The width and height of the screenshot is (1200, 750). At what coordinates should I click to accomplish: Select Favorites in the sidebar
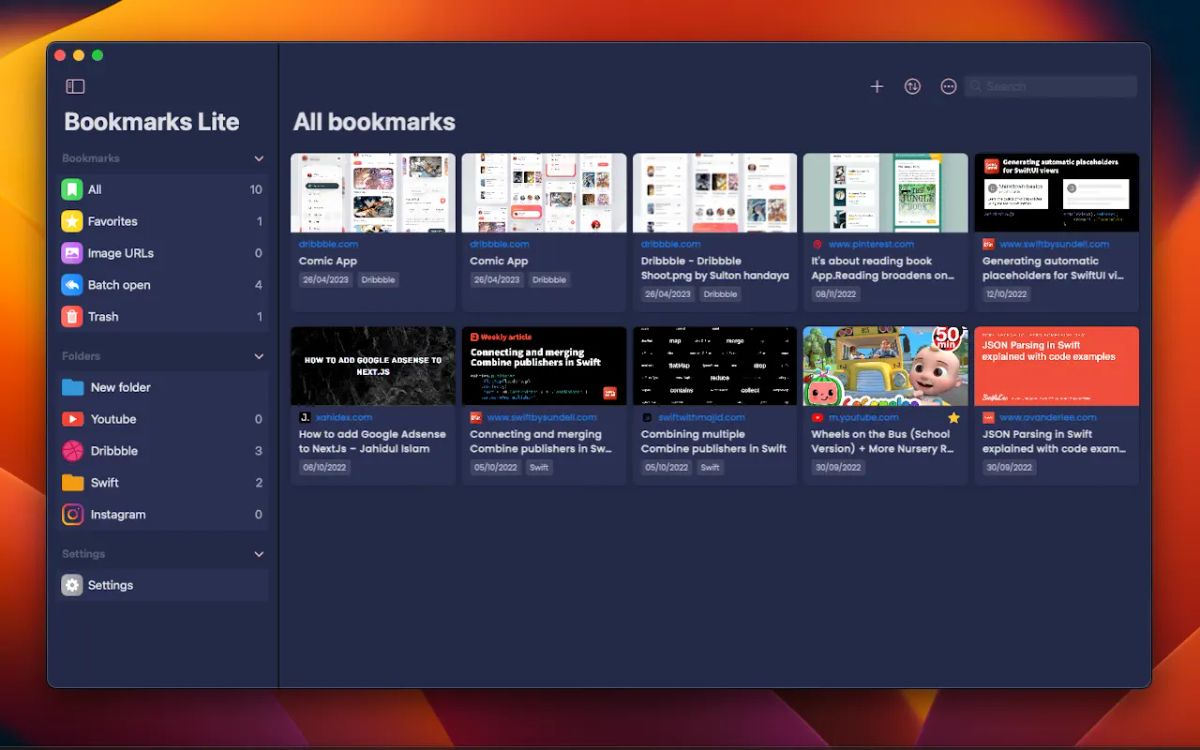(110, 221)
